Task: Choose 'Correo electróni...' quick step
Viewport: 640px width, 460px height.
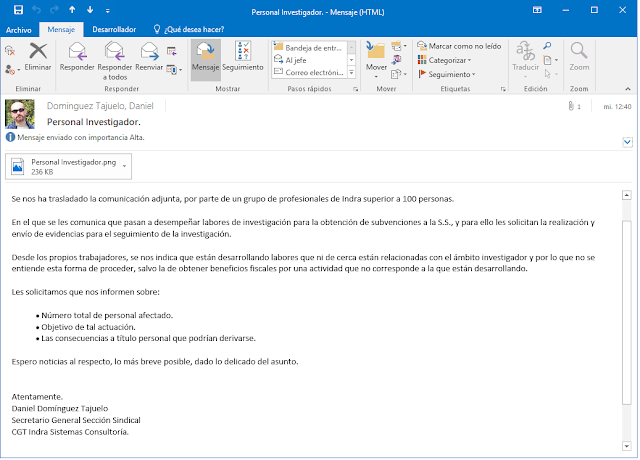Action: (309, 72)
